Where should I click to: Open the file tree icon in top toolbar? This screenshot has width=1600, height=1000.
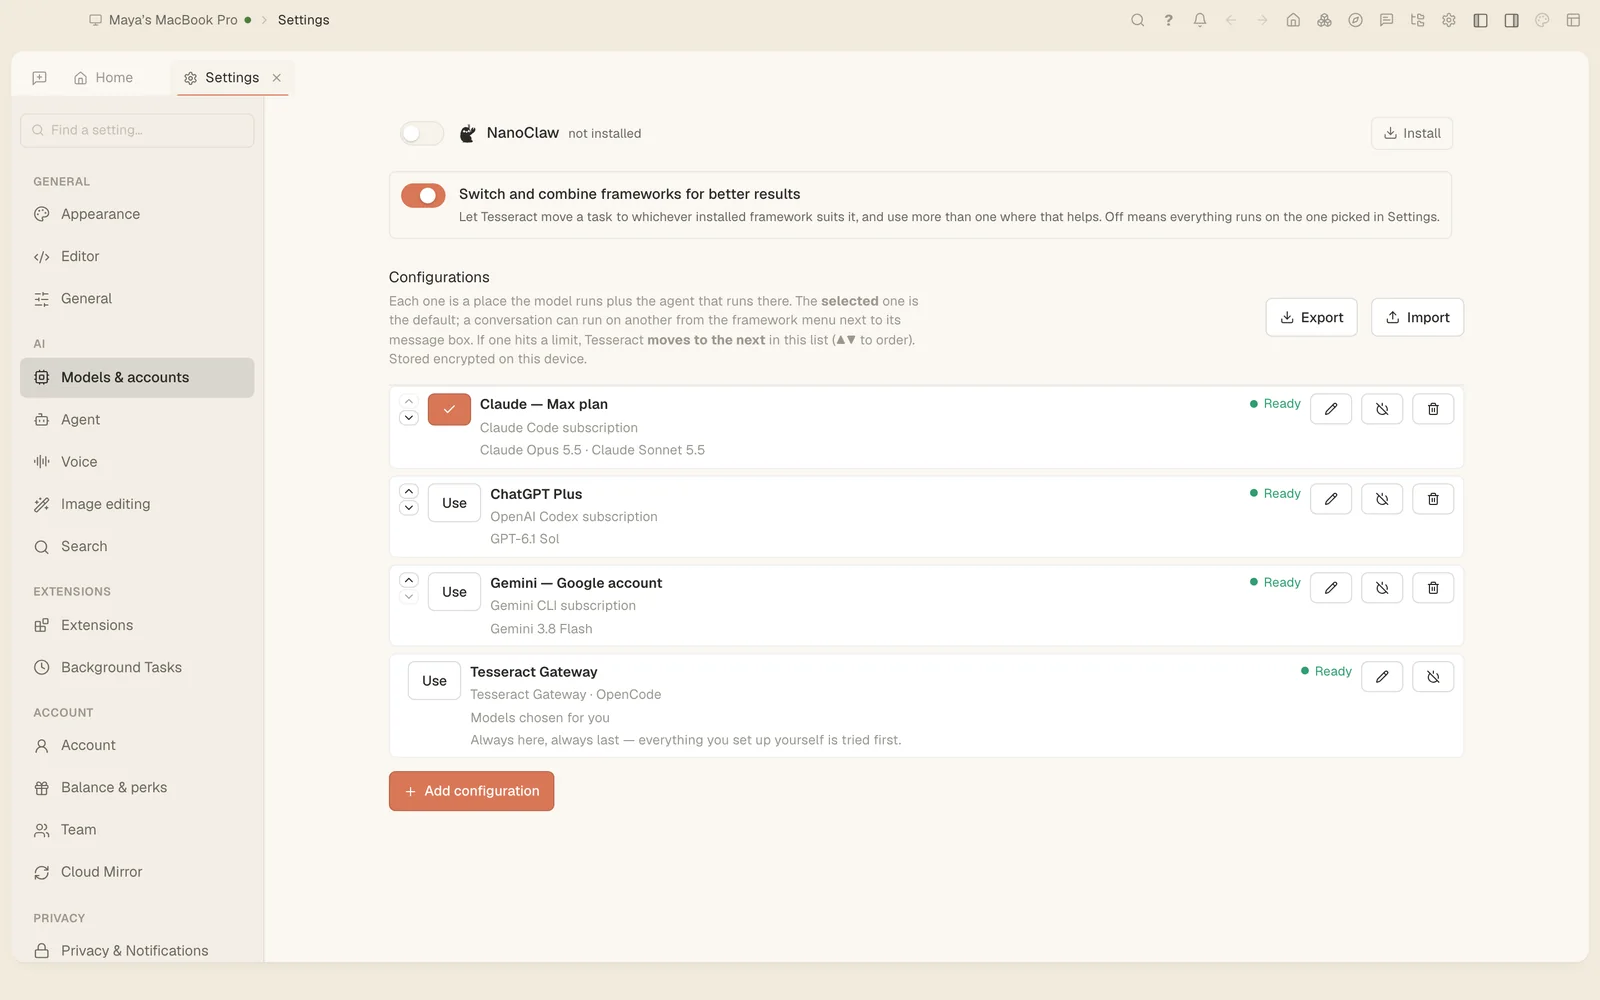(1417, 20)
